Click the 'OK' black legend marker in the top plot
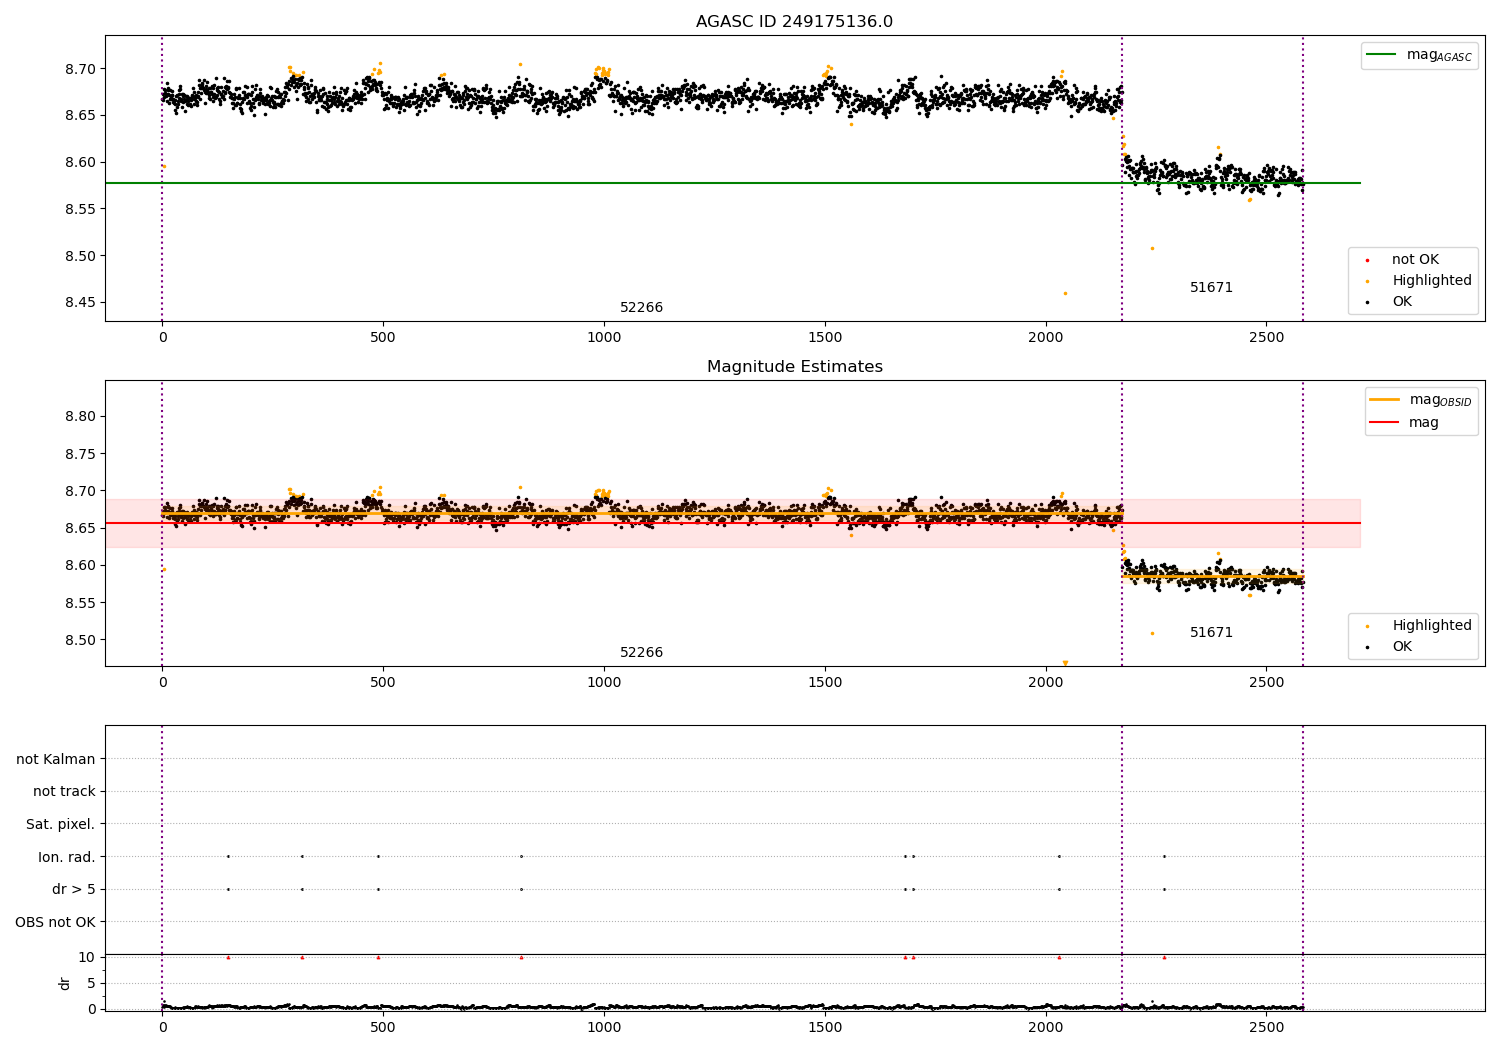Viewport: 1500px width, 1050px height. point(1367,302)
